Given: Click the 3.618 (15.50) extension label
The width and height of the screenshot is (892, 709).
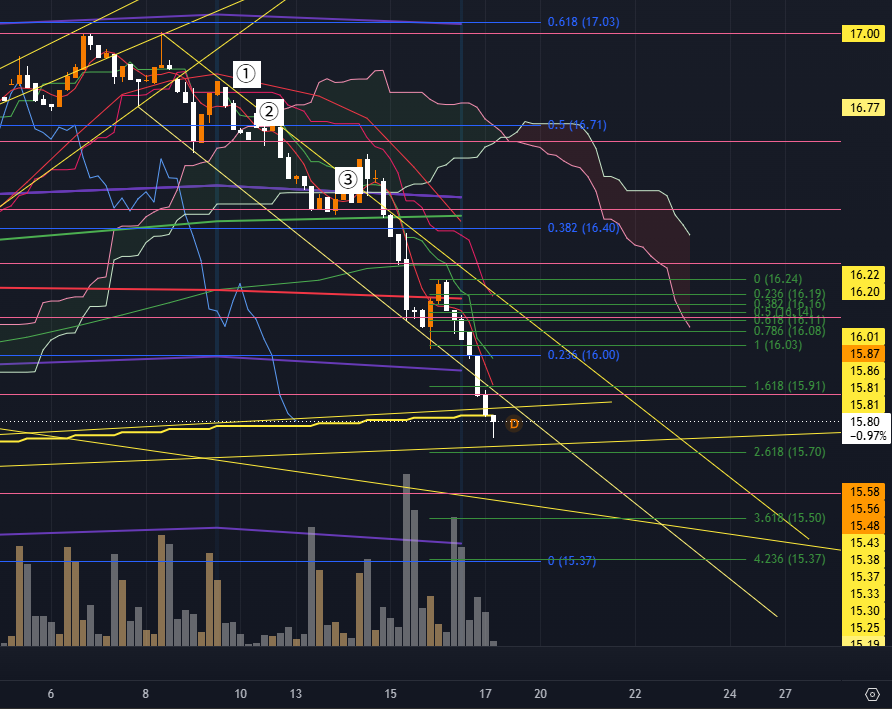Looking at the screenshot, I should (789, 518).
